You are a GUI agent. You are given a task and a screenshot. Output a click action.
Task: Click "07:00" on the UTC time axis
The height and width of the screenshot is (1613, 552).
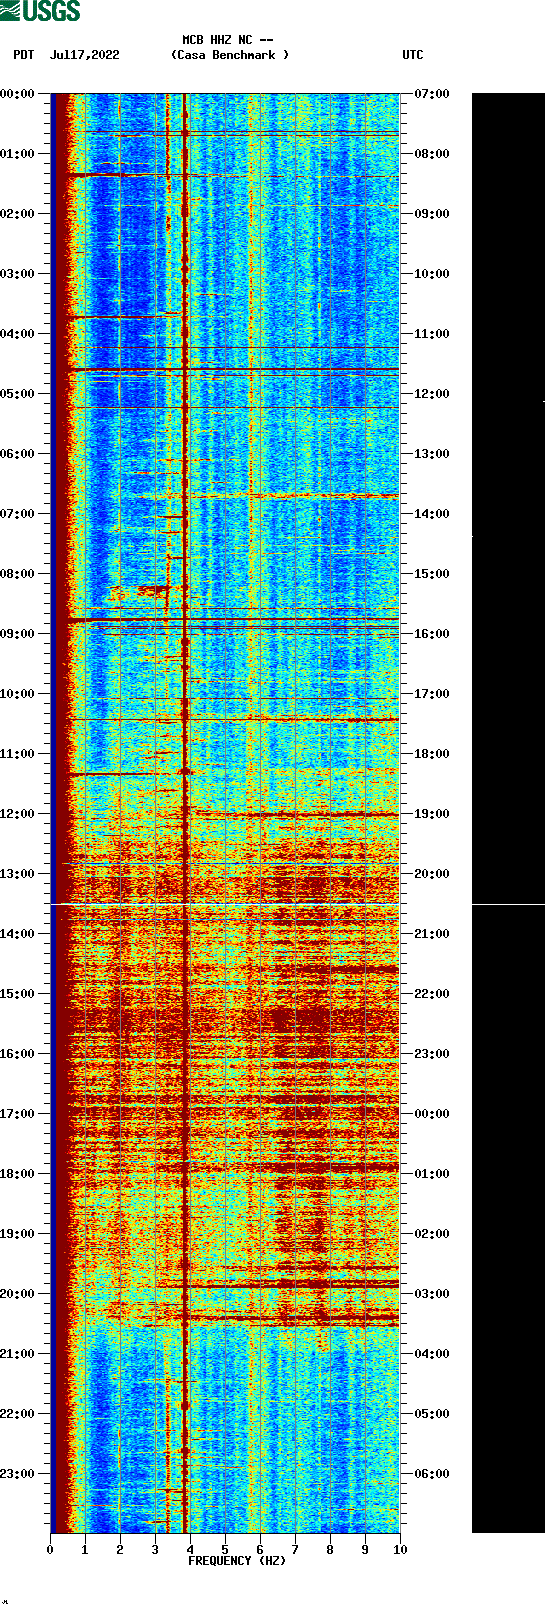pos(432,94)
